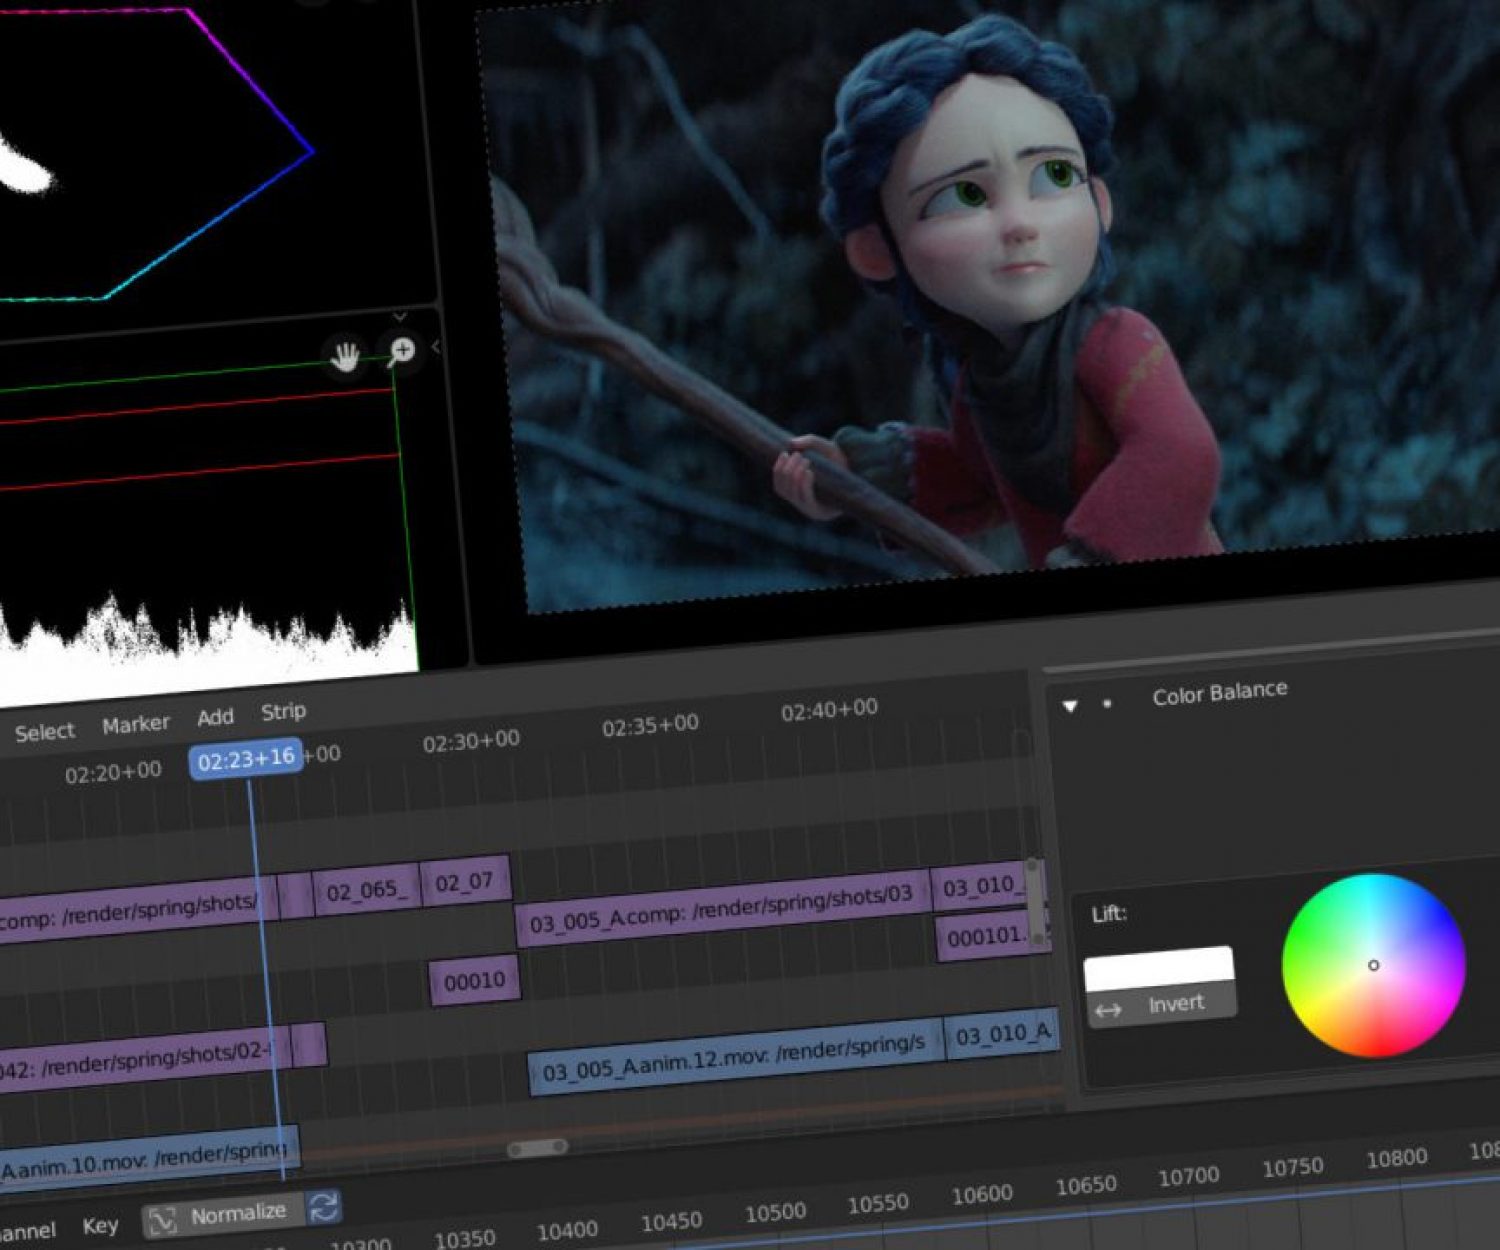Click frame number 10800 in graph ruler

click(x=1397, y=1159)
